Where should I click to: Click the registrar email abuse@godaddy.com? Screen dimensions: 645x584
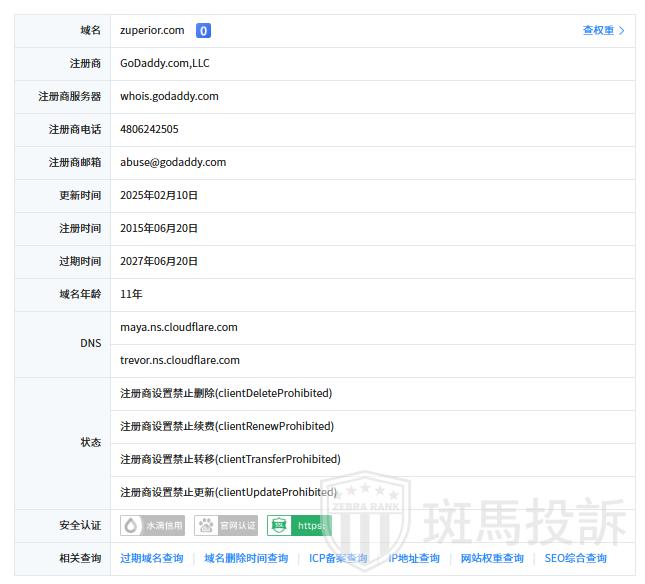pyautogui.click(x=173, y=162)
